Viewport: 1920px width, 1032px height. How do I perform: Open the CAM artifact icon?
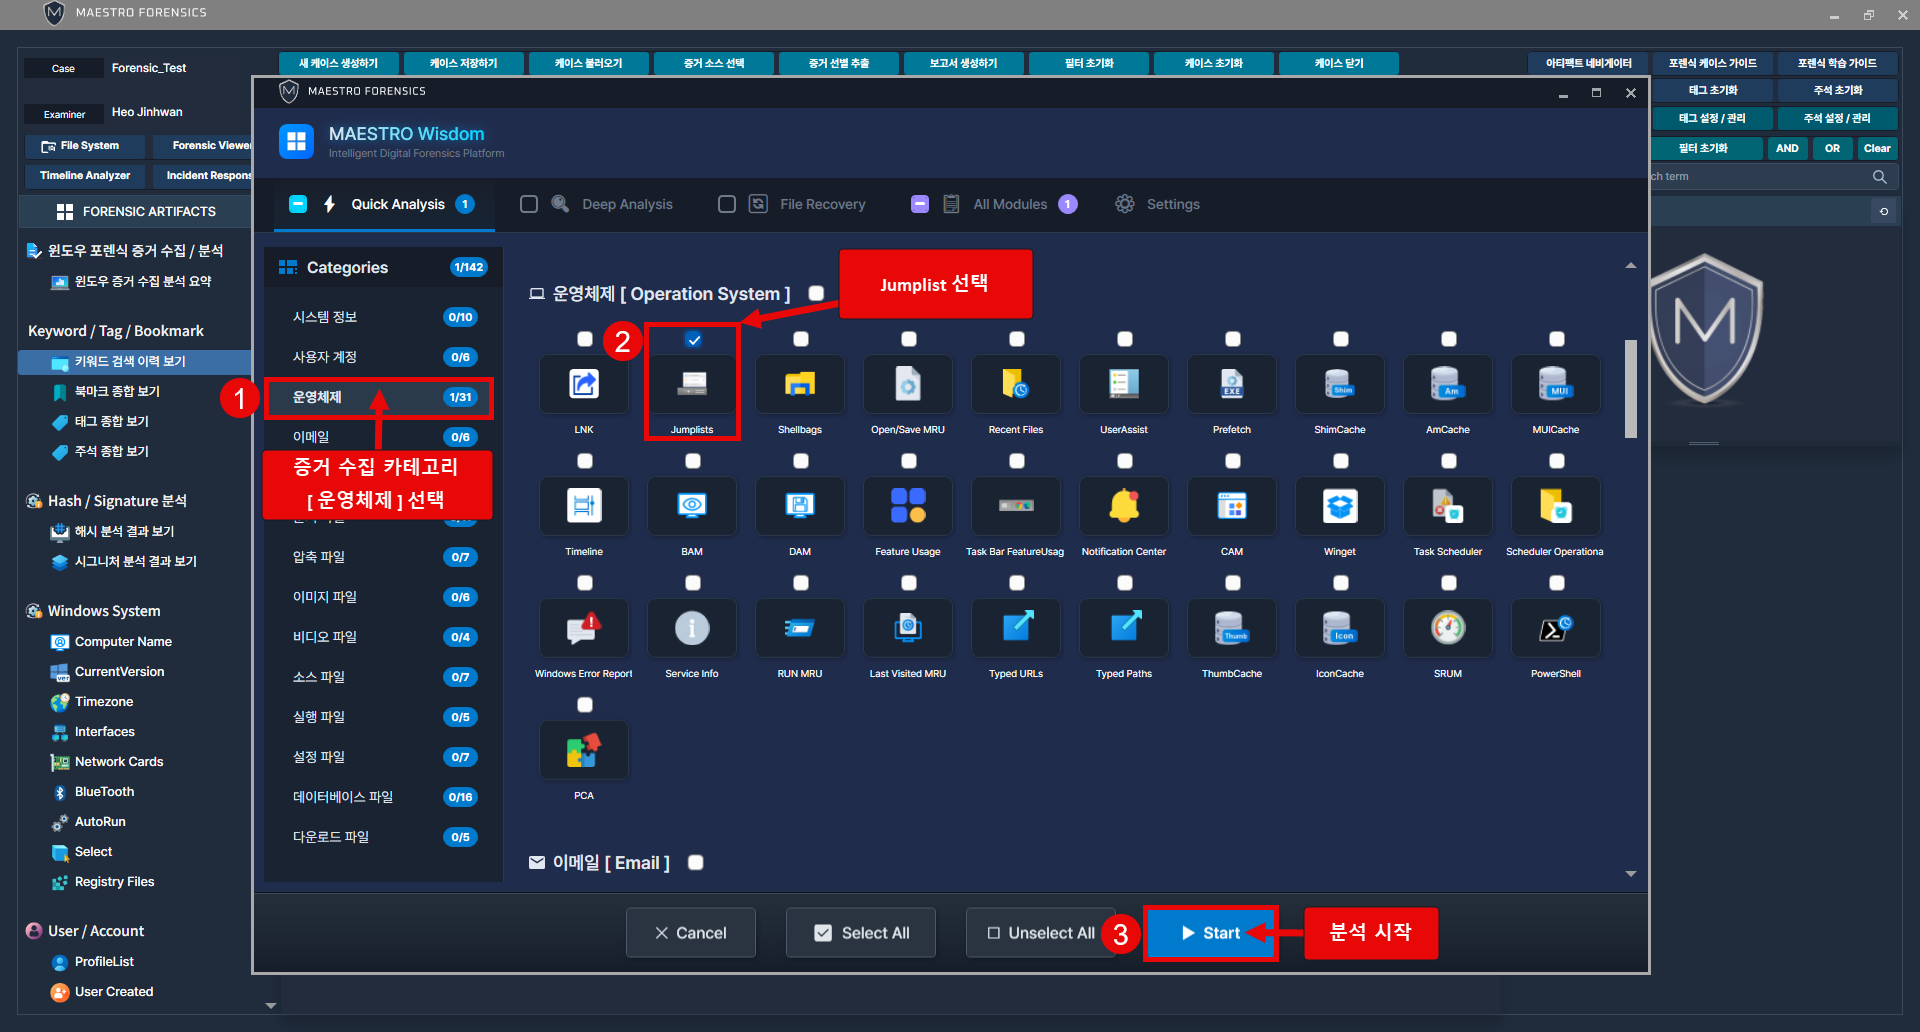tap(1232, 506)
